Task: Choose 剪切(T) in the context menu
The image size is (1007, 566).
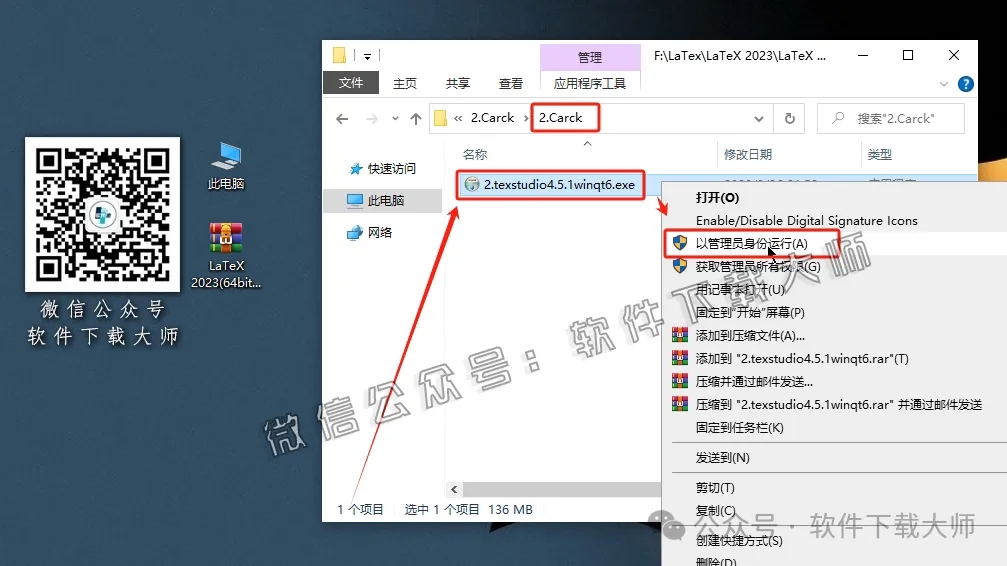Action: click(715, 488)
